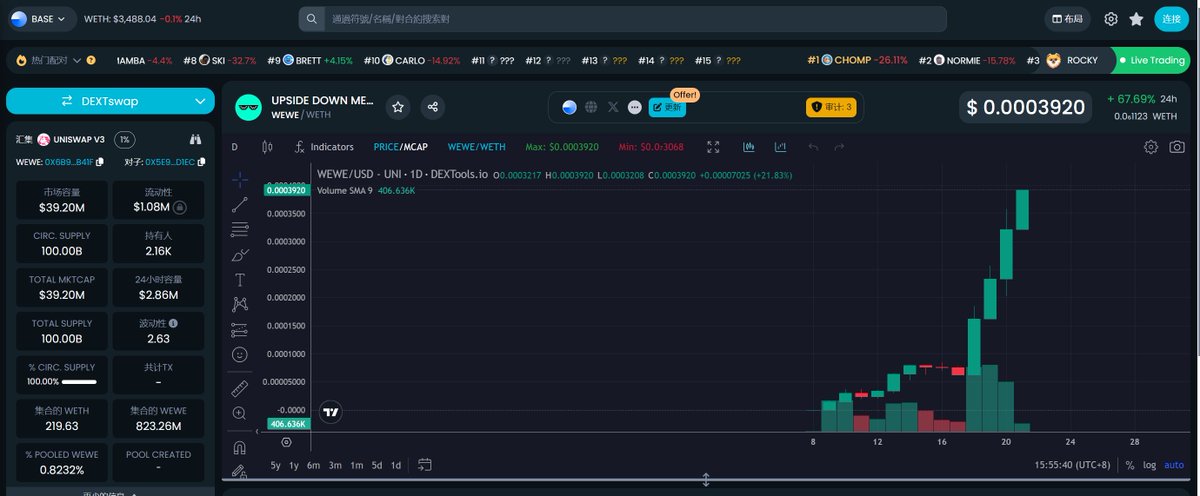This screenshot has width=1200, height=496.
Task: Take a chart snapshot with camera icon
Action: click(1177, 147)
